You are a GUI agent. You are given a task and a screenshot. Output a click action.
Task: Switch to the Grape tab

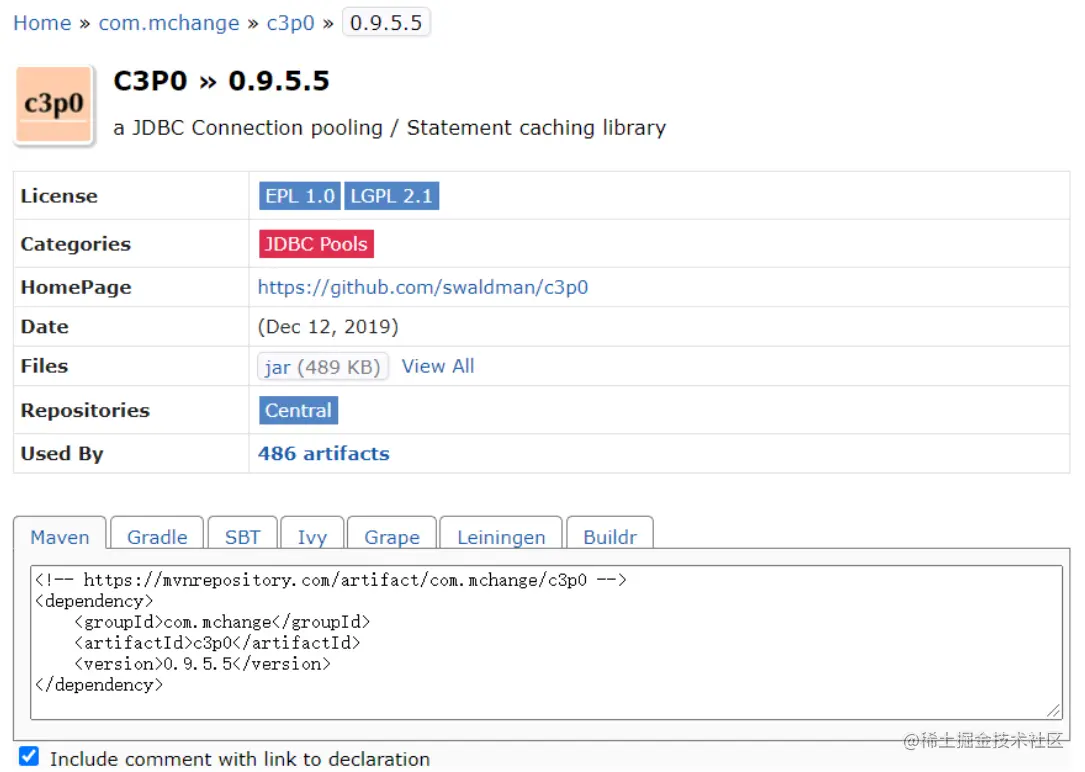392,537
